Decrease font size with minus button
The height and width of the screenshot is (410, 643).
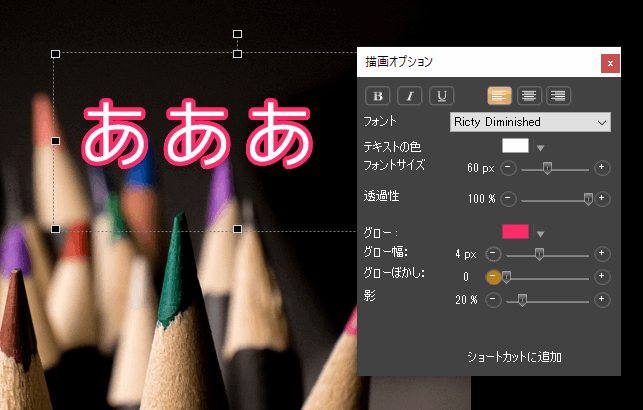(508, 168)
